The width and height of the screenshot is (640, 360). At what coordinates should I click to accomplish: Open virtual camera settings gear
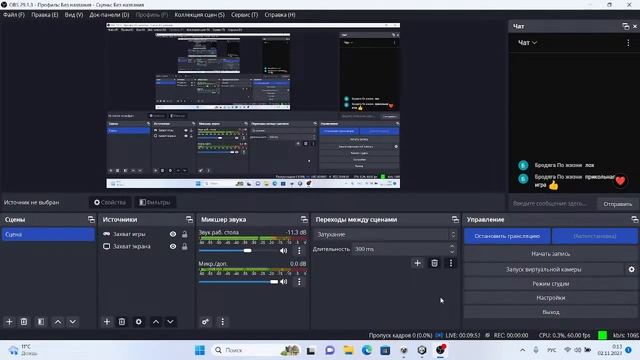(631, 269)
